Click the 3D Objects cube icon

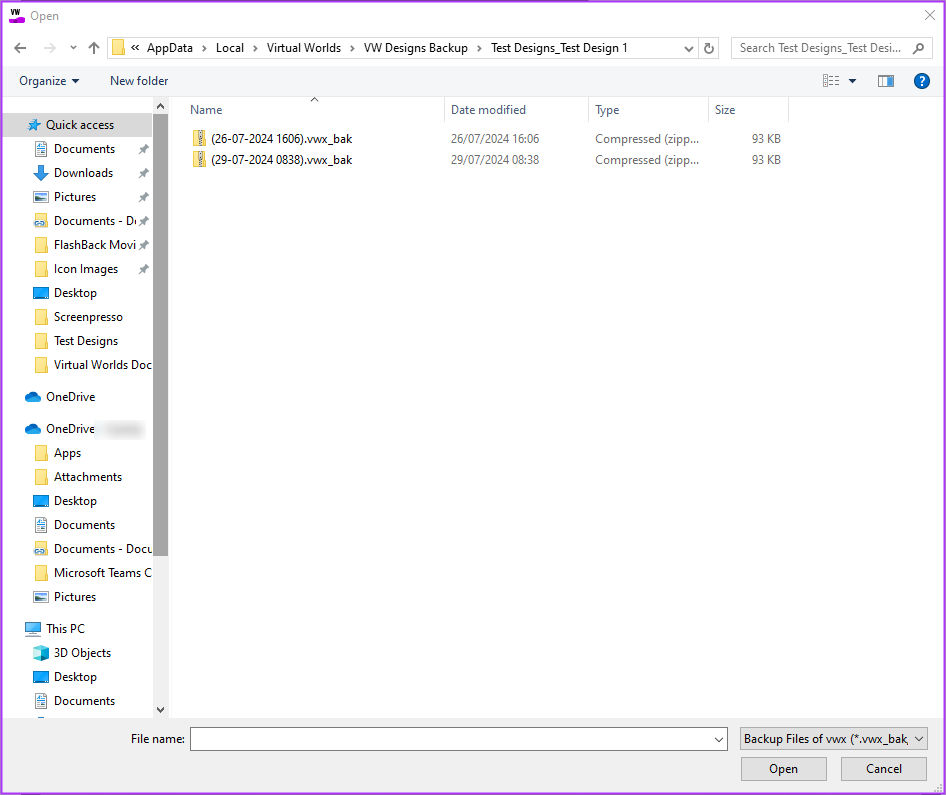(x=41, y=653)
